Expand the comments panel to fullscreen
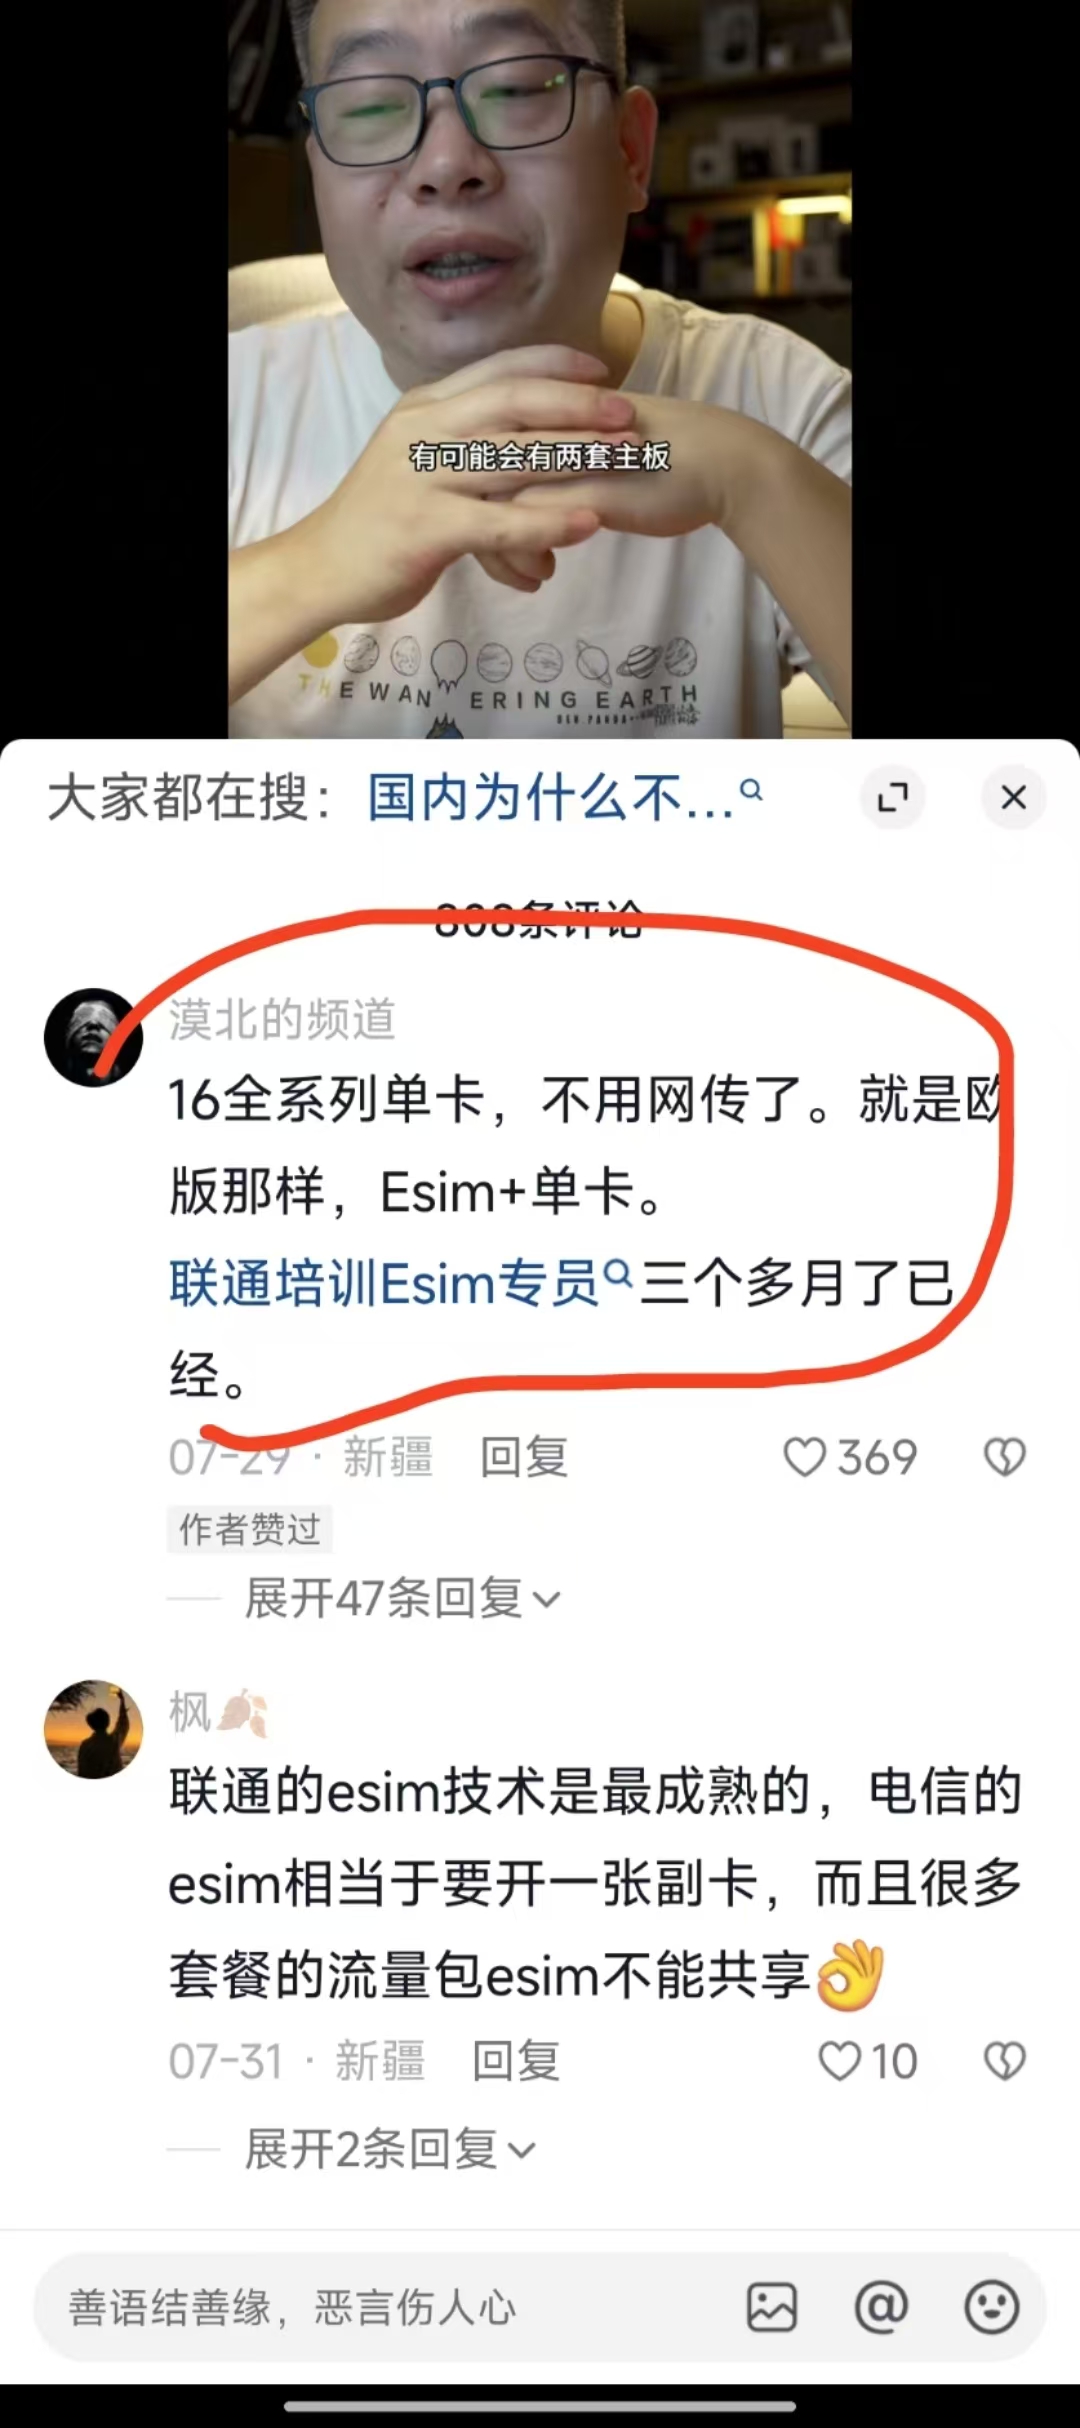1080x2428 pixels. [x=893, y=797]
